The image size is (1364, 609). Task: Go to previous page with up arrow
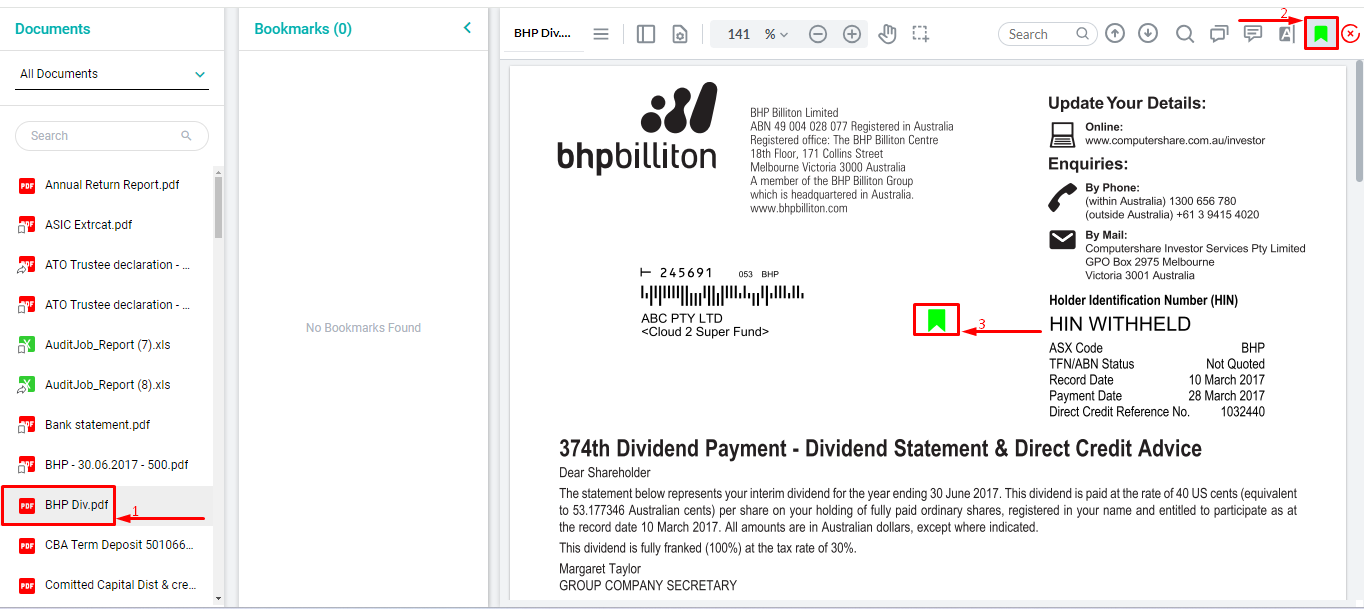point(1115,34)
